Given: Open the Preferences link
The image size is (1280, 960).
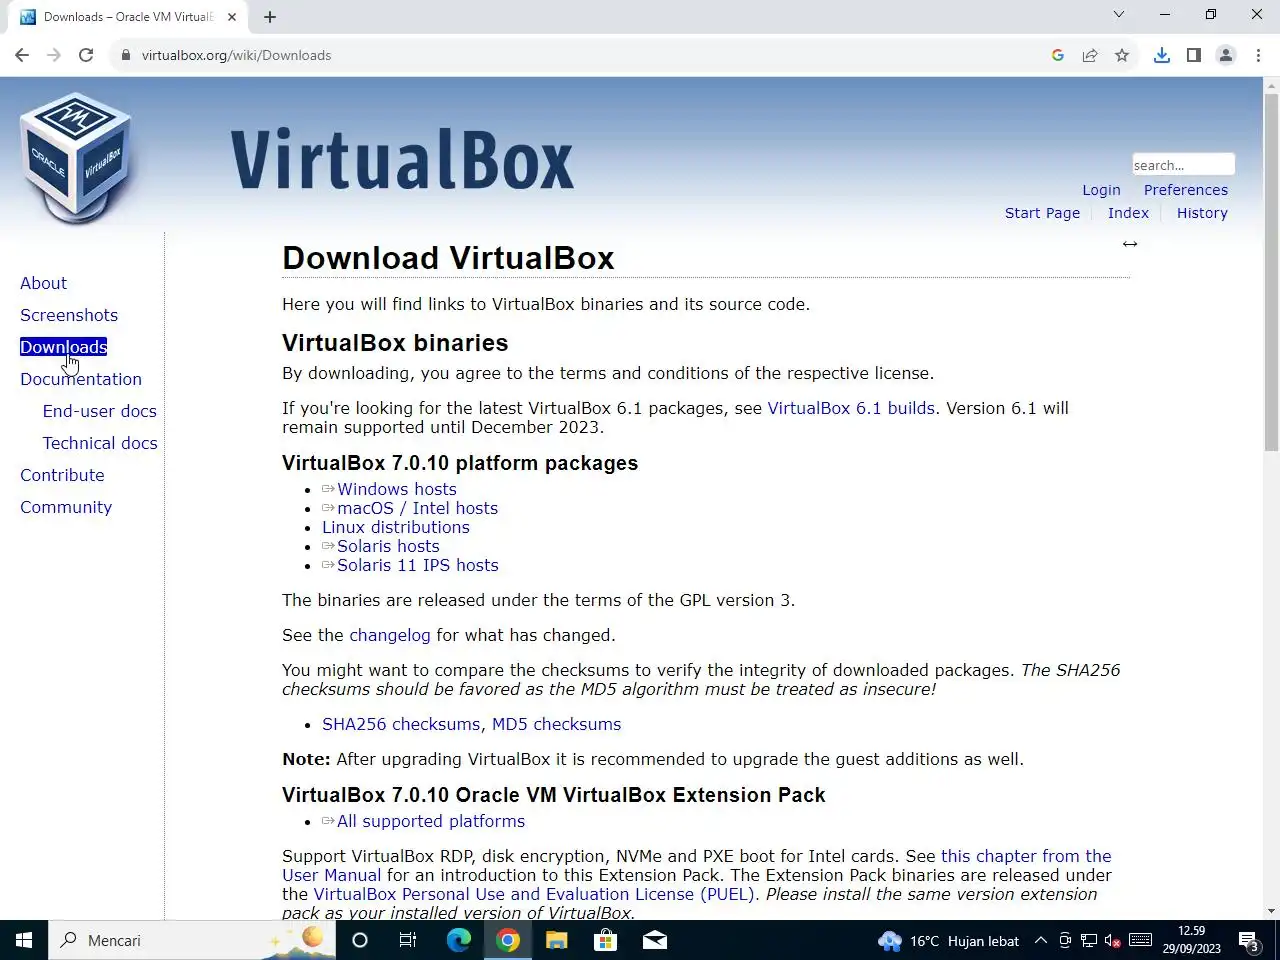Looking at the screenshot, I should 1186,190.
